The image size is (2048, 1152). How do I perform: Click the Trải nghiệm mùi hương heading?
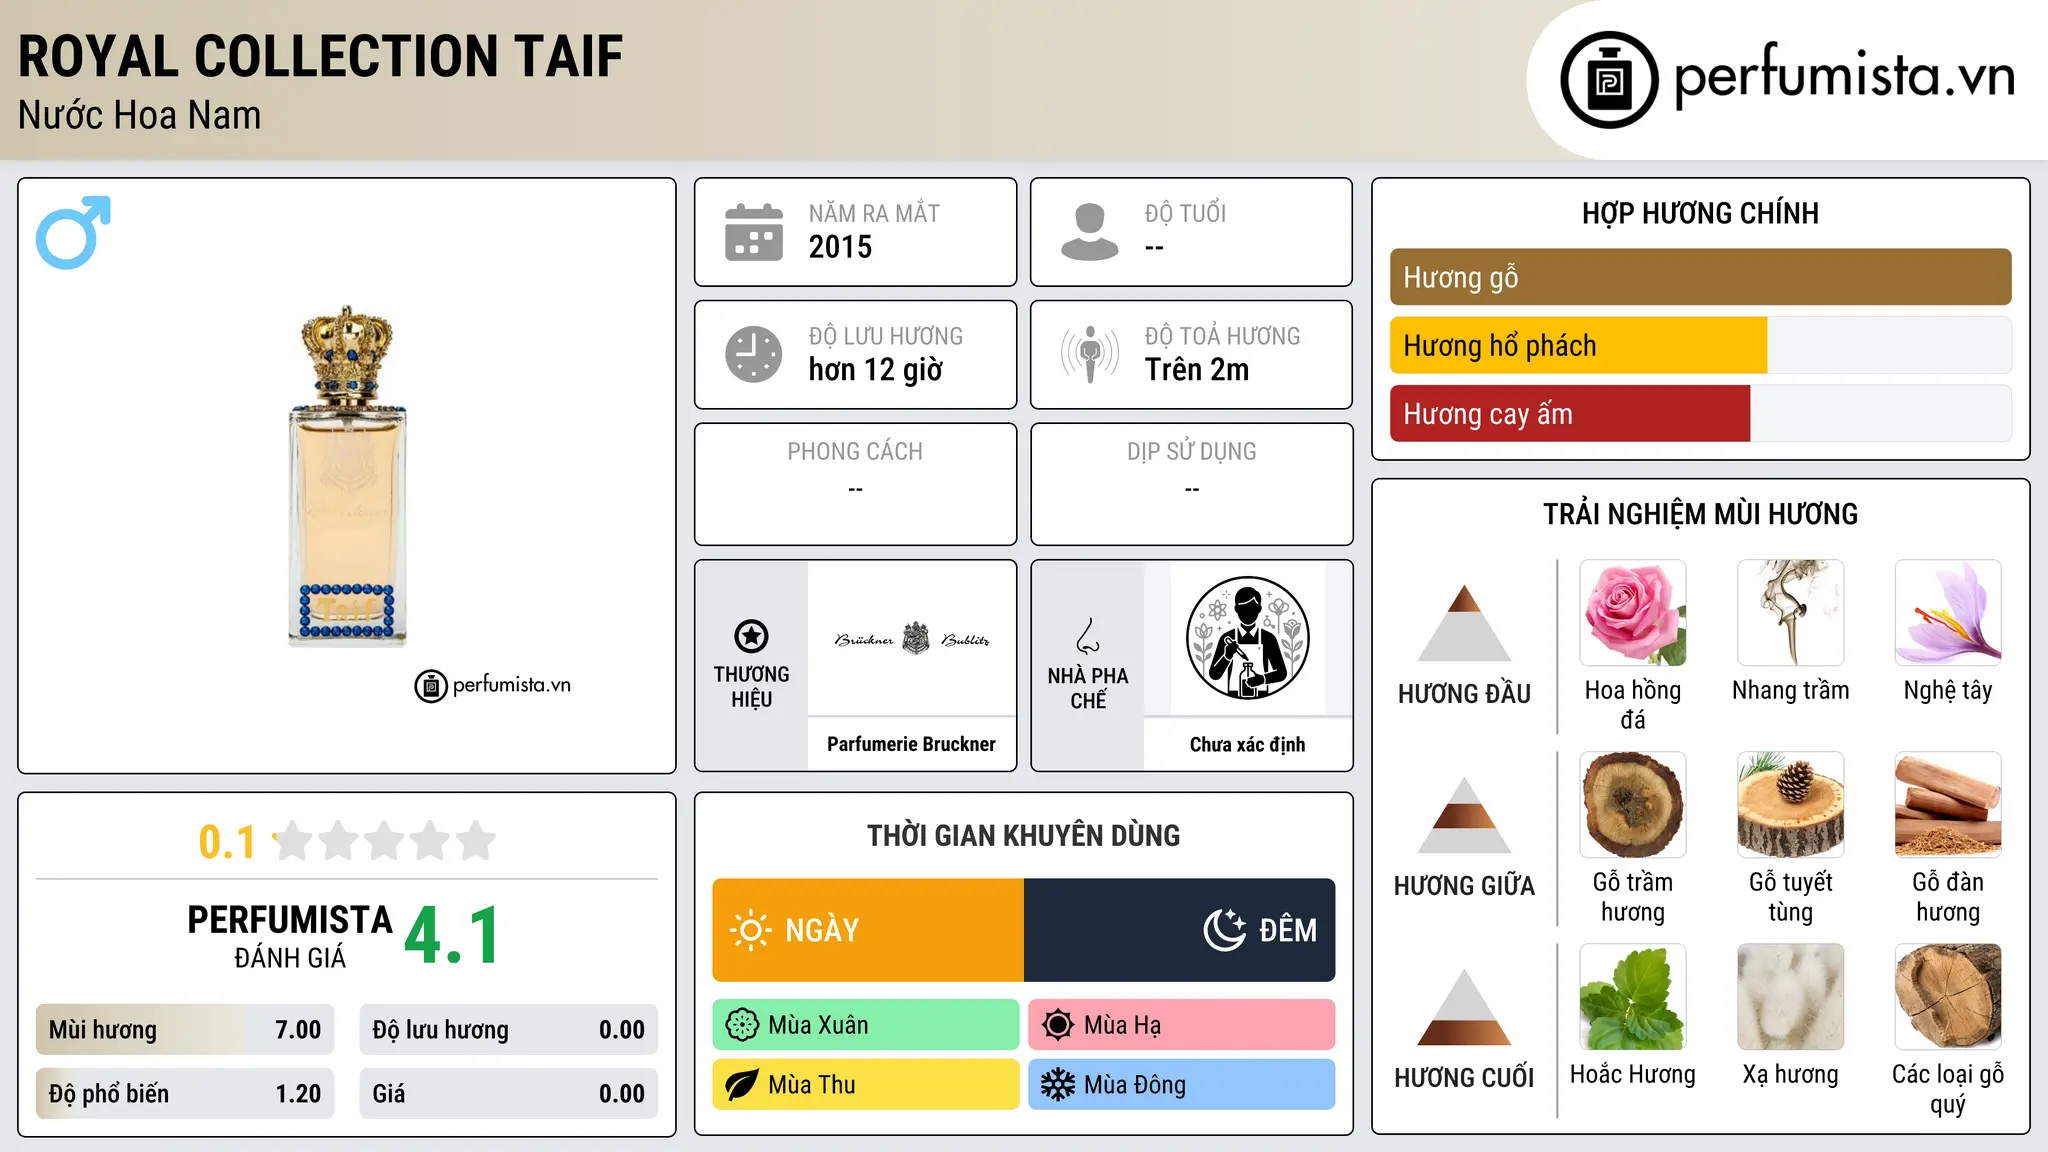1700,514
